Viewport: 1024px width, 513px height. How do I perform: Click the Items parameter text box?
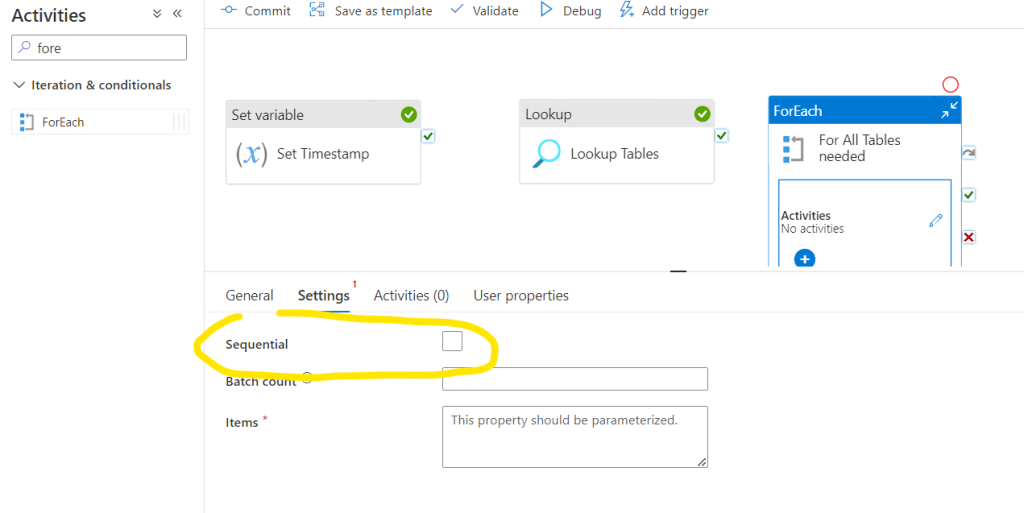click(x=574, y=436)
